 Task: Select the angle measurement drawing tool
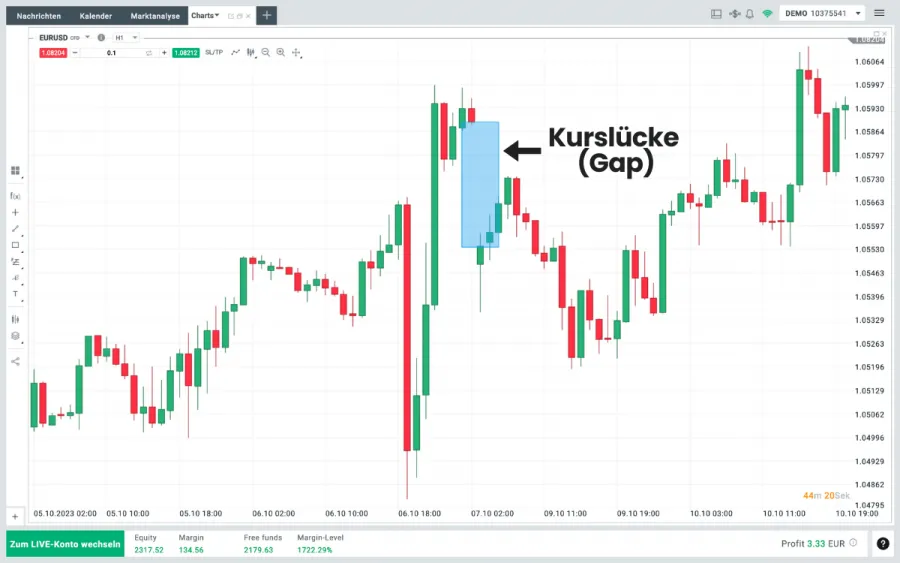15,278
